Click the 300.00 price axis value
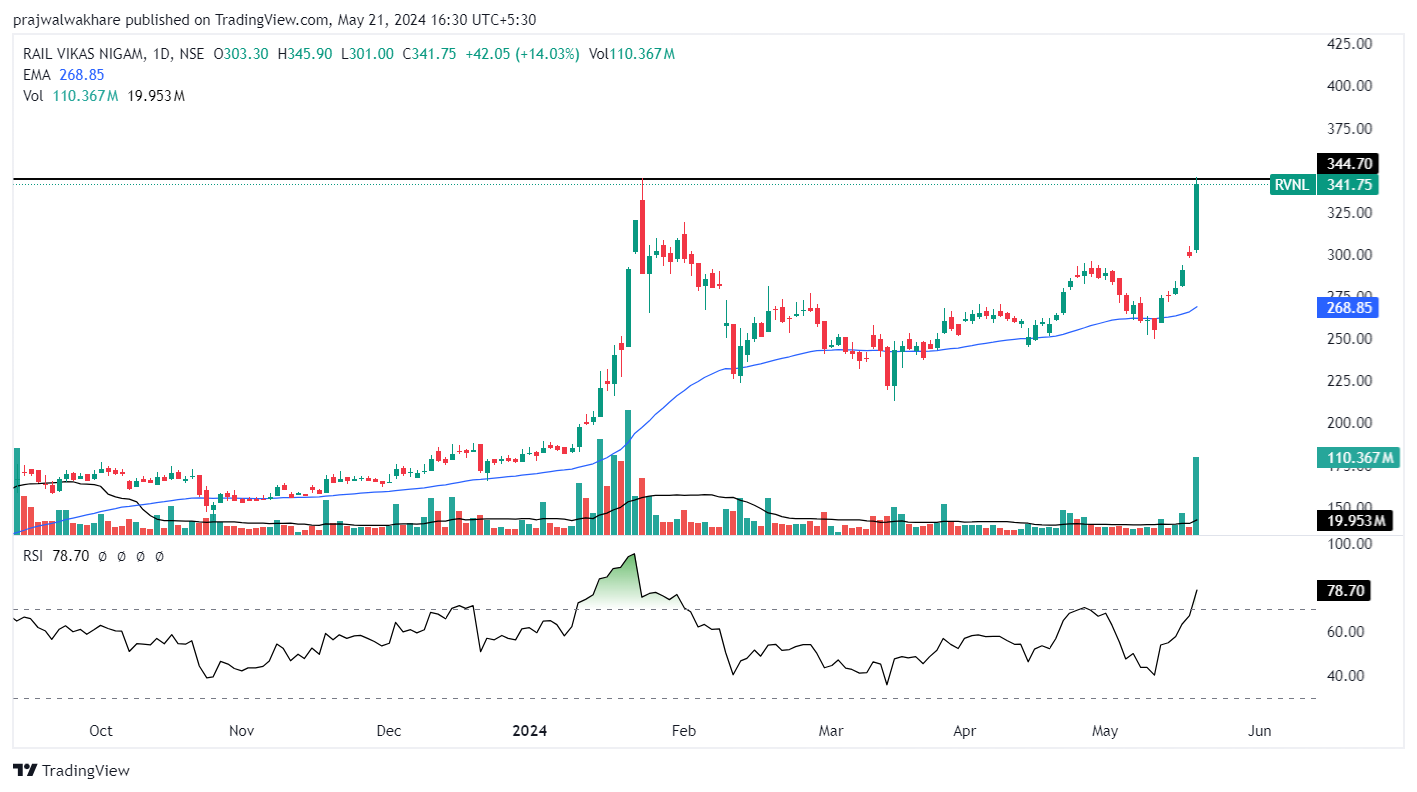Screen dimensions: 1417x792 [x=1349, y=255]
